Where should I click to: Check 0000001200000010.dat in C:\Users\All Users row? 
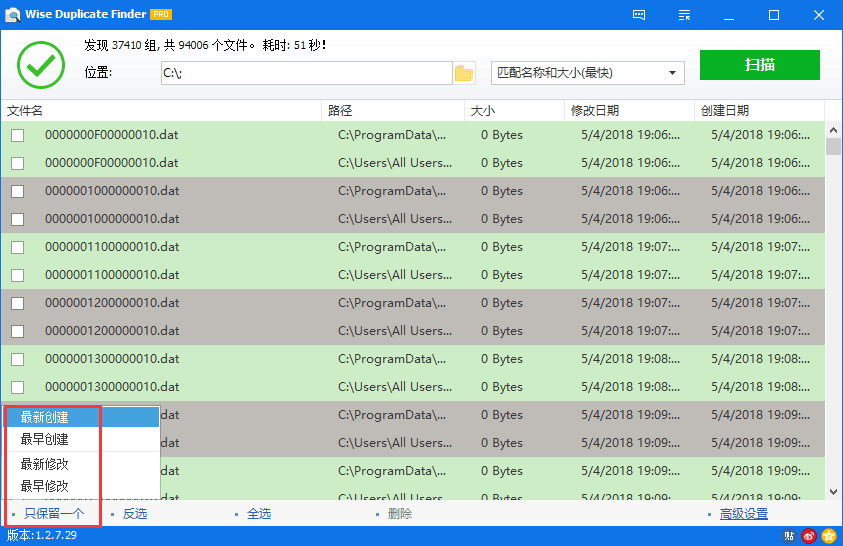click(x=18, y=331)
